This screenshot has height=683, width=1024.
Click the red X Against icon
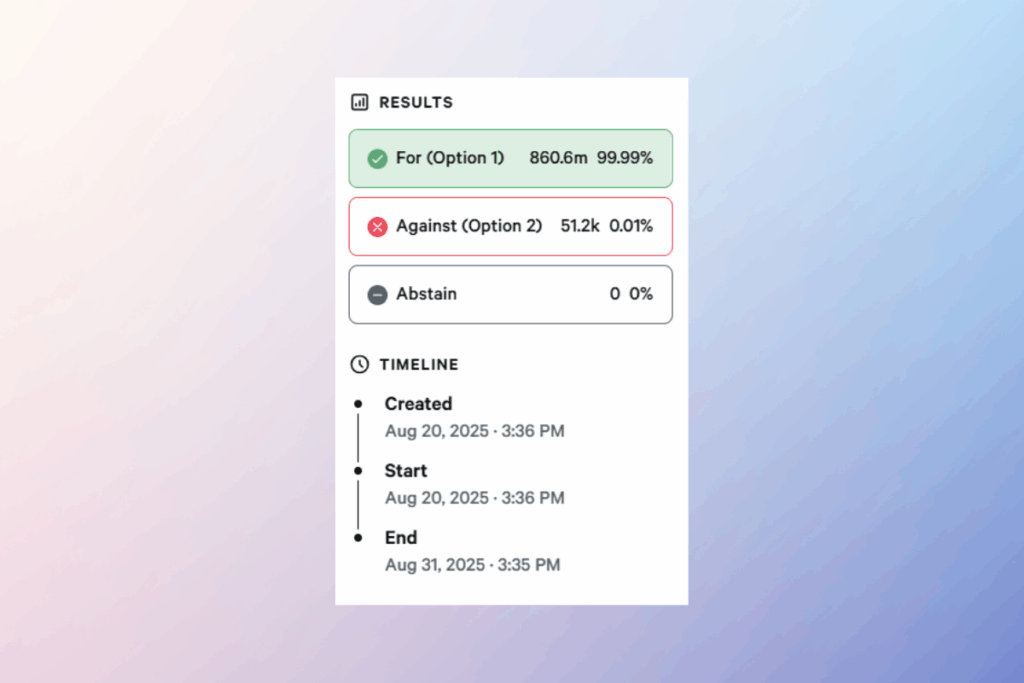[x=377, y=227]
